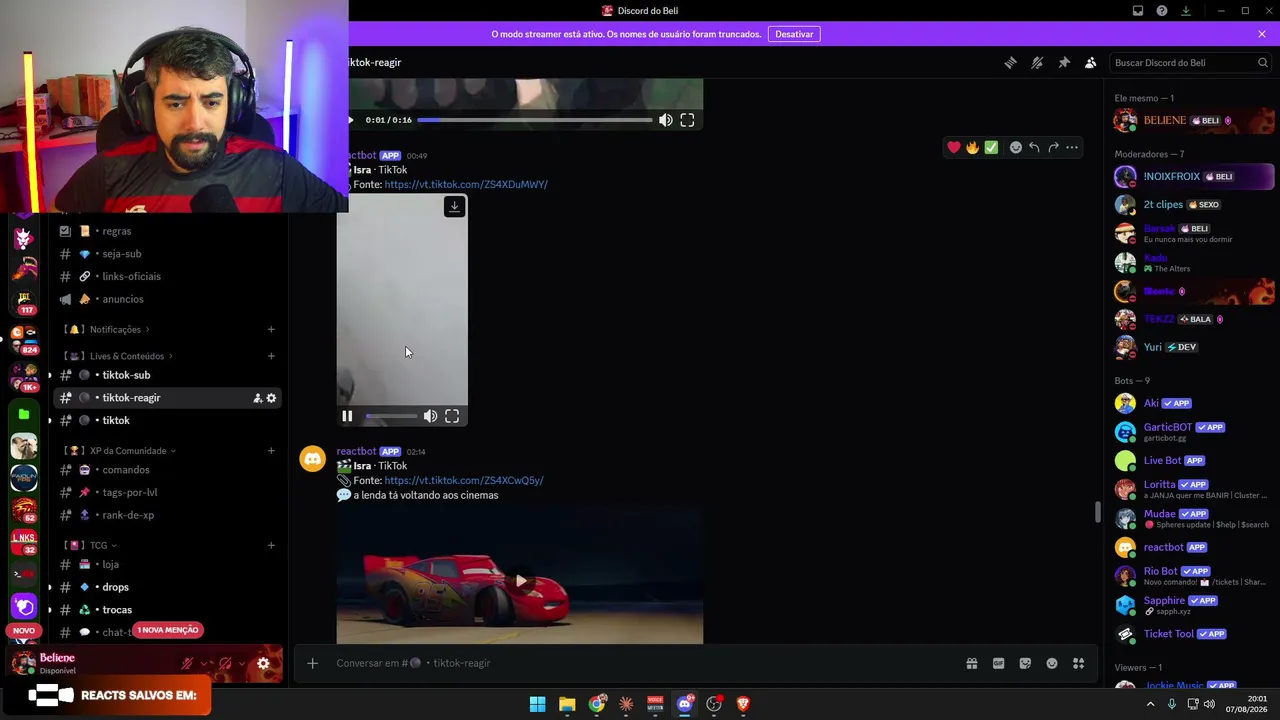Open user settings gear
The image size is (1280, 720).
[x=263, y=664]
